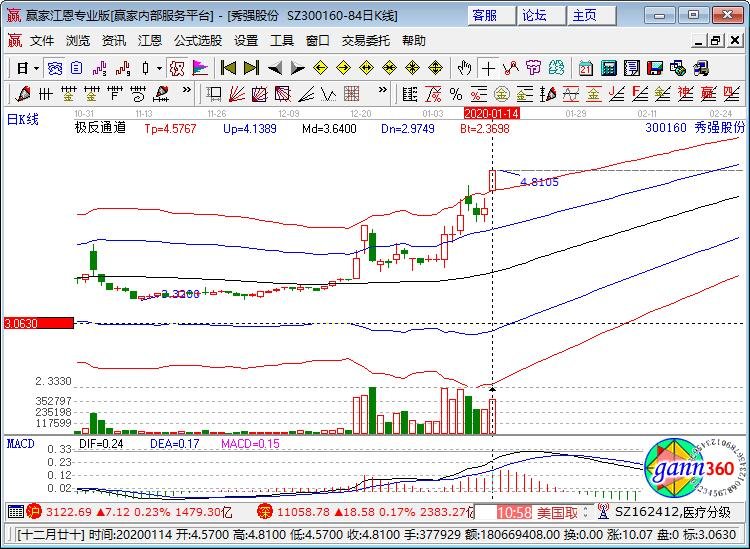Select the candlestick chart type icon
The image size is (750, 549).
point(146,68)
